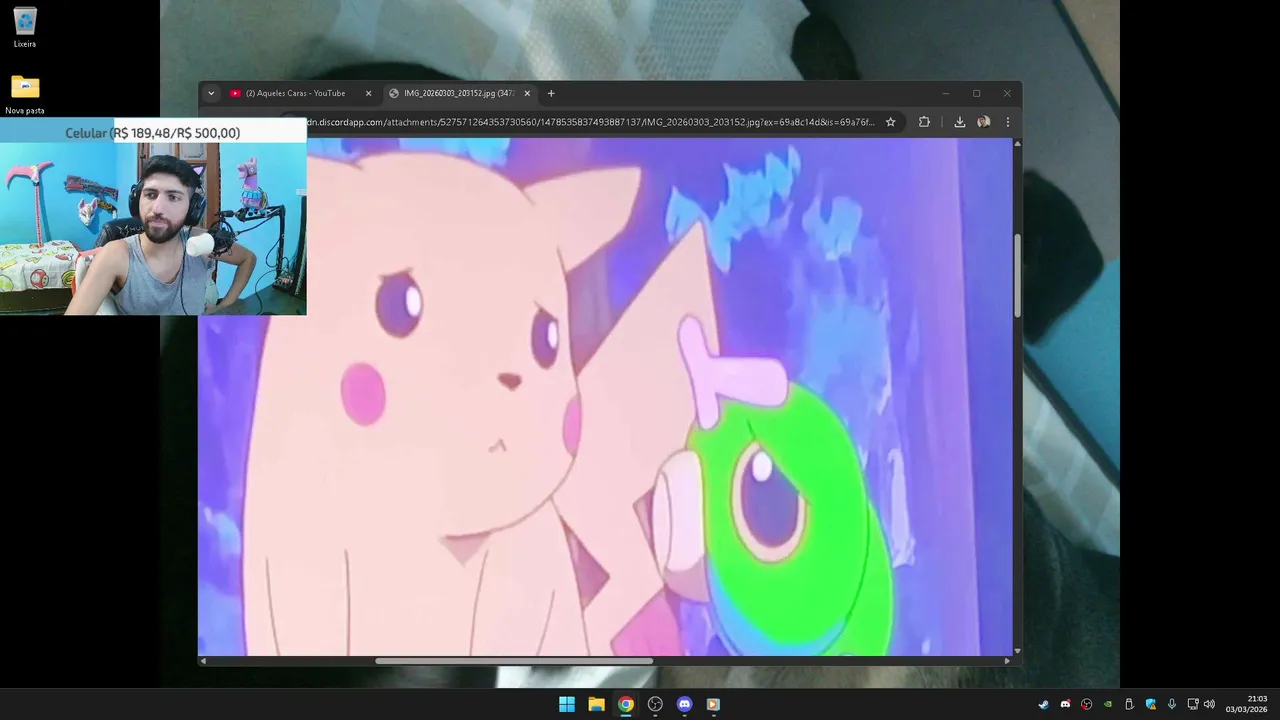
Task: Click the USB safely remove tray icon
Action: (1129, 704)
